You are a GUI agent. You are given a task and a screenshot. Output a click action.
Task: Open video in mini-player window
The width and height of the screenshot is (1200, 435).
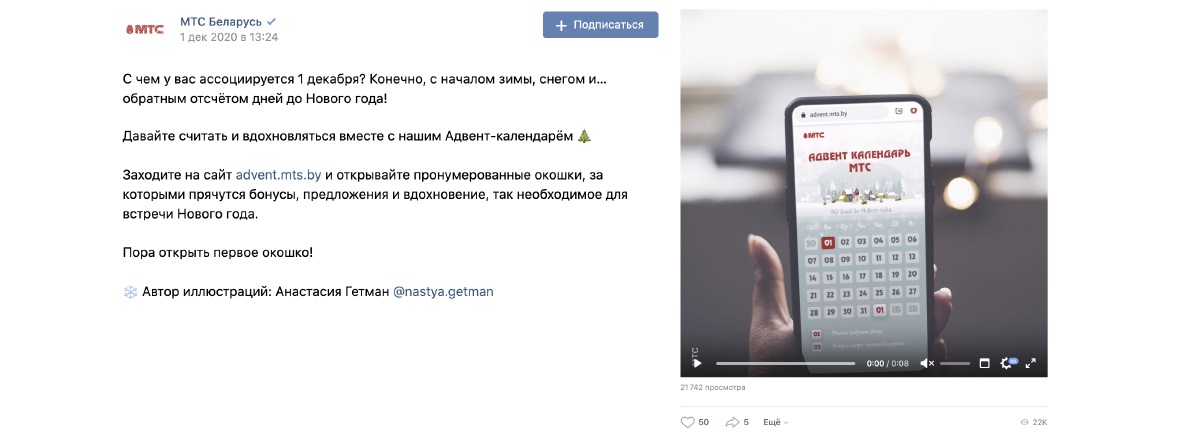pos(984,363)
